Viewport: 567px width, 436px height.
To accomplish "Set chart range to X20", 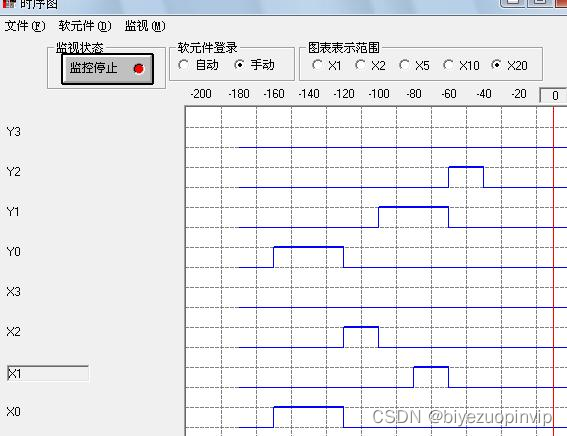I will pyautogui.click(x=496, y=65).
